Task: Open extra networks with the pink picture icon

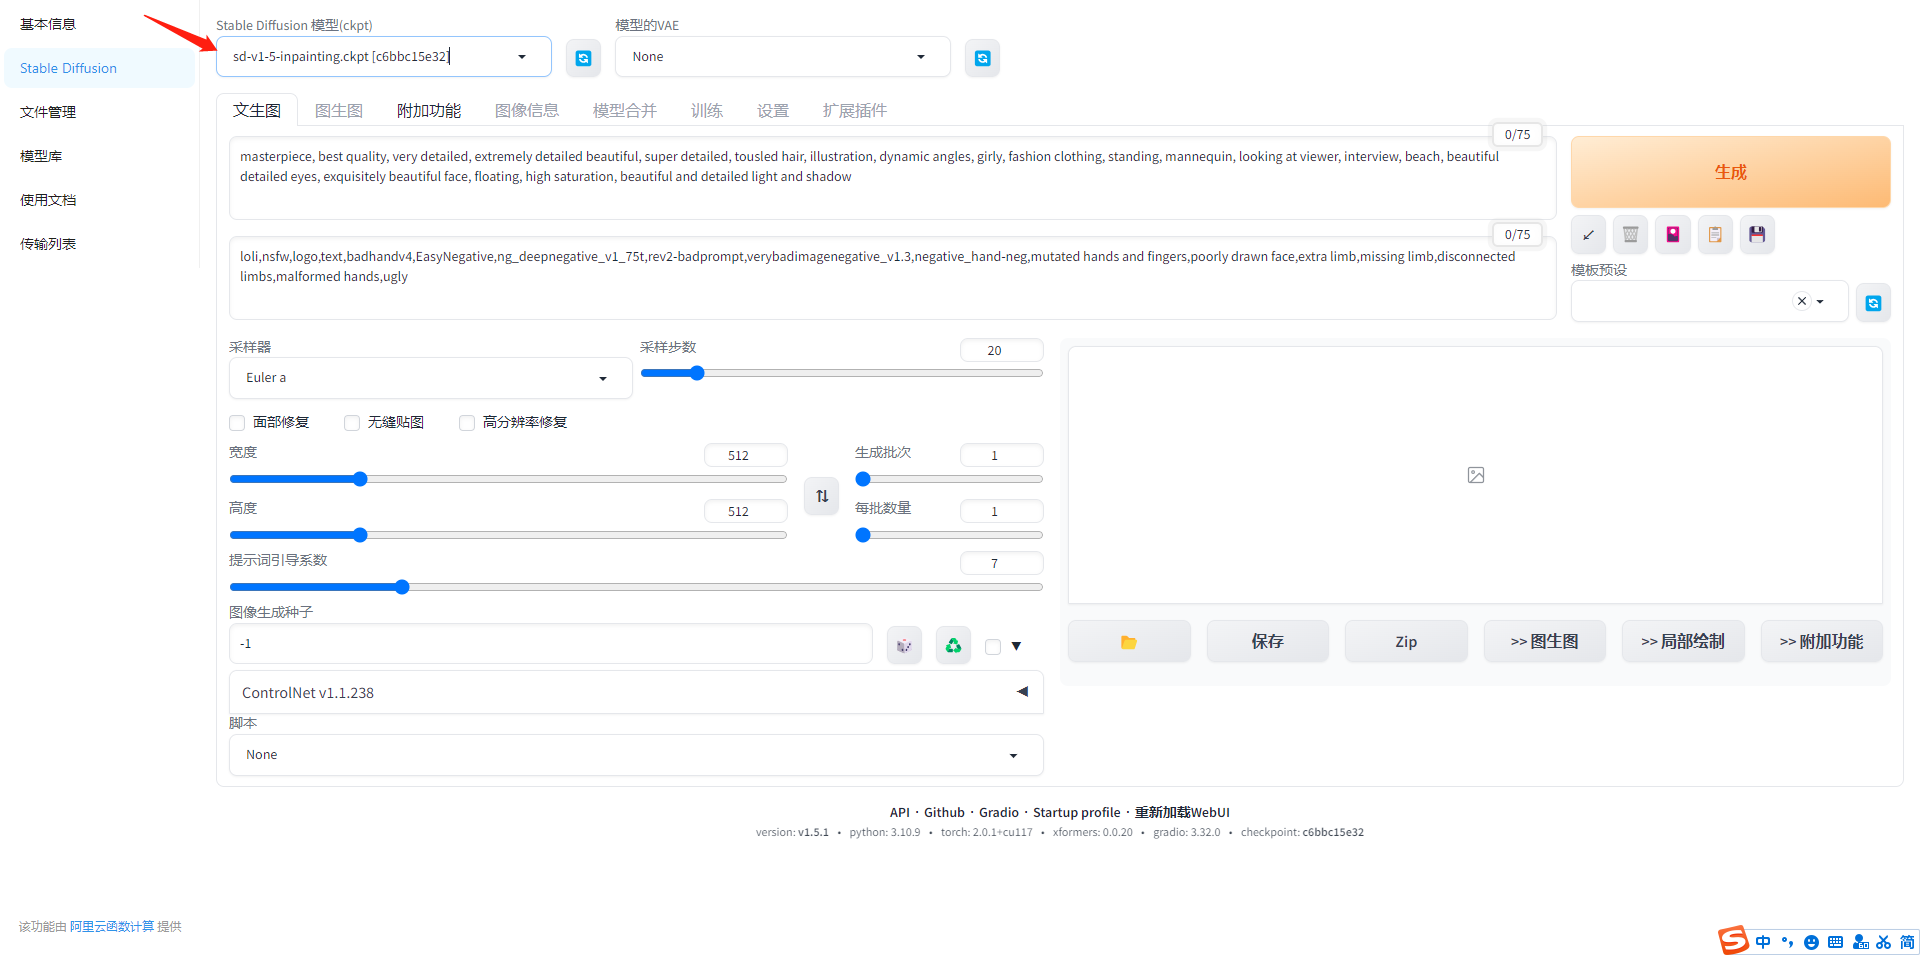Action: point(1672,235)
